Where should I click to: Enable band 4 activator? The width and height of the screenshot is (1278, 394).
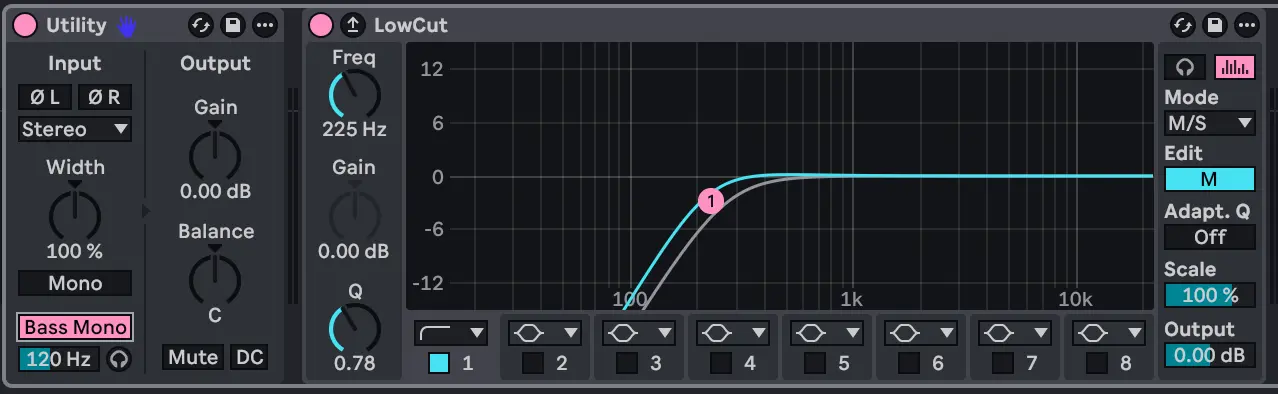click(x=720, y=363)
